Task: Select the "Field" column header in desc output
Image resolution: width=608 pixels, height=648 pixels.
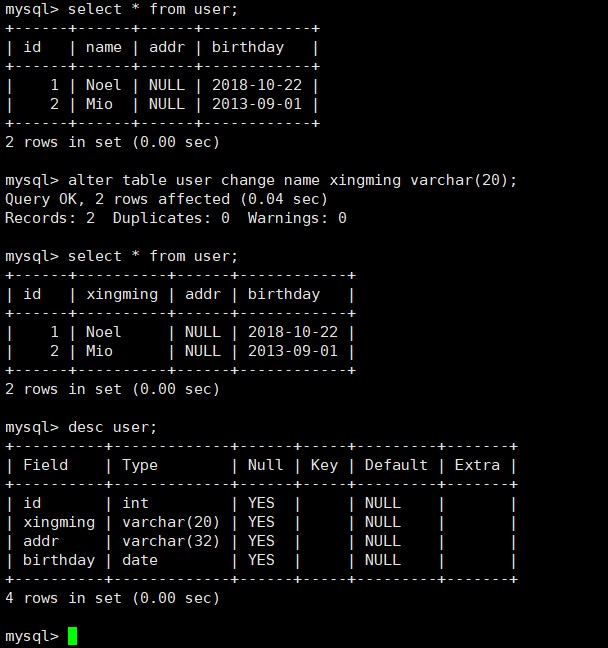Action: [45, 465]
